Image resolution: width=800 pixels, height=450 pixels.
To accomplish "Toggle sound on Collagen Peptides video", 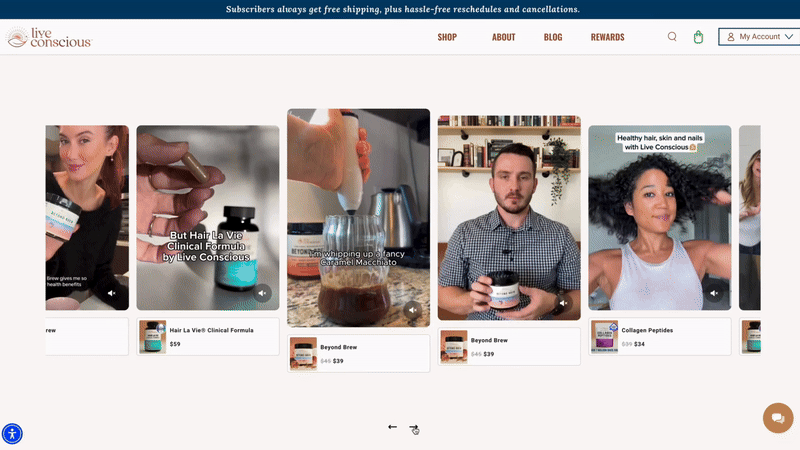I will (714, 293).
